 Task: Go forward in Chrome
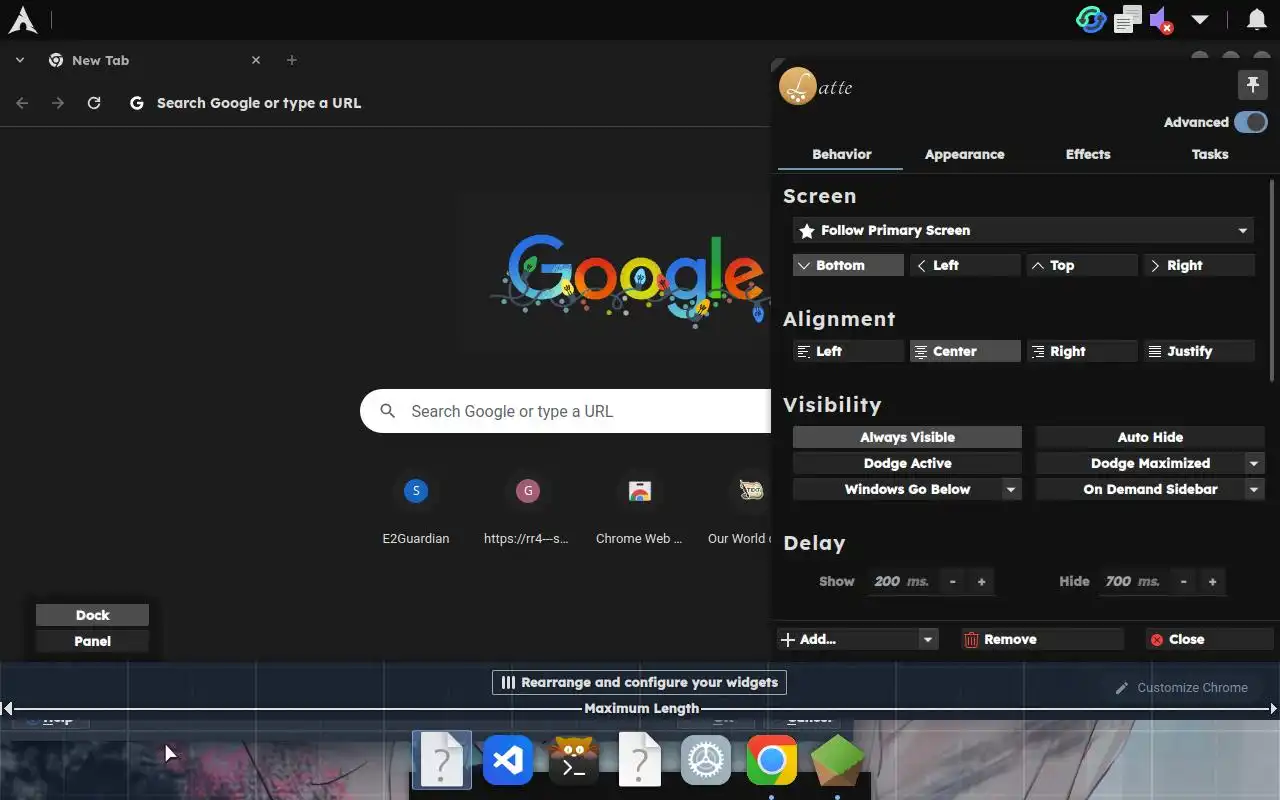pyautogui.click(x=58, y=103)
